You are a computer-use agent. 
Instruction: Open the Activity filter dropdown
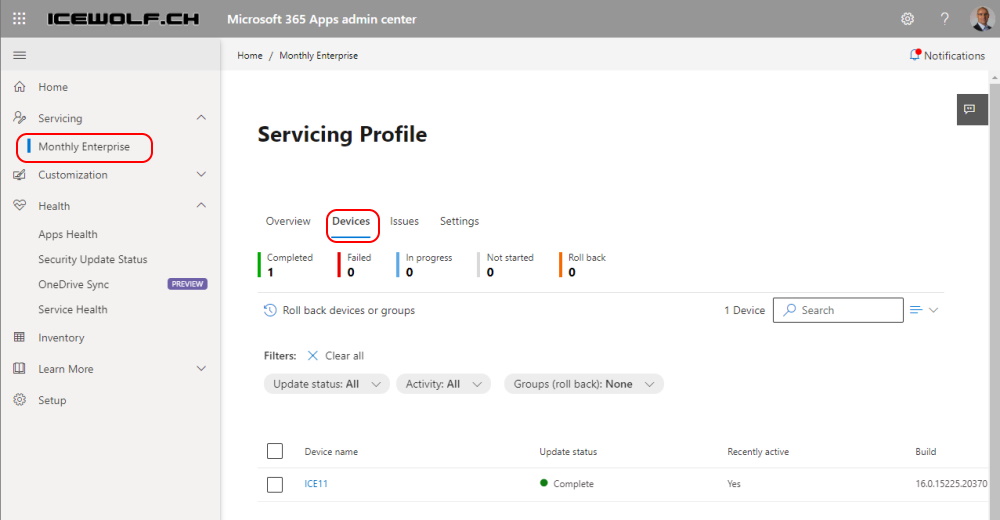pyautogui.click(x=443, y=384)
